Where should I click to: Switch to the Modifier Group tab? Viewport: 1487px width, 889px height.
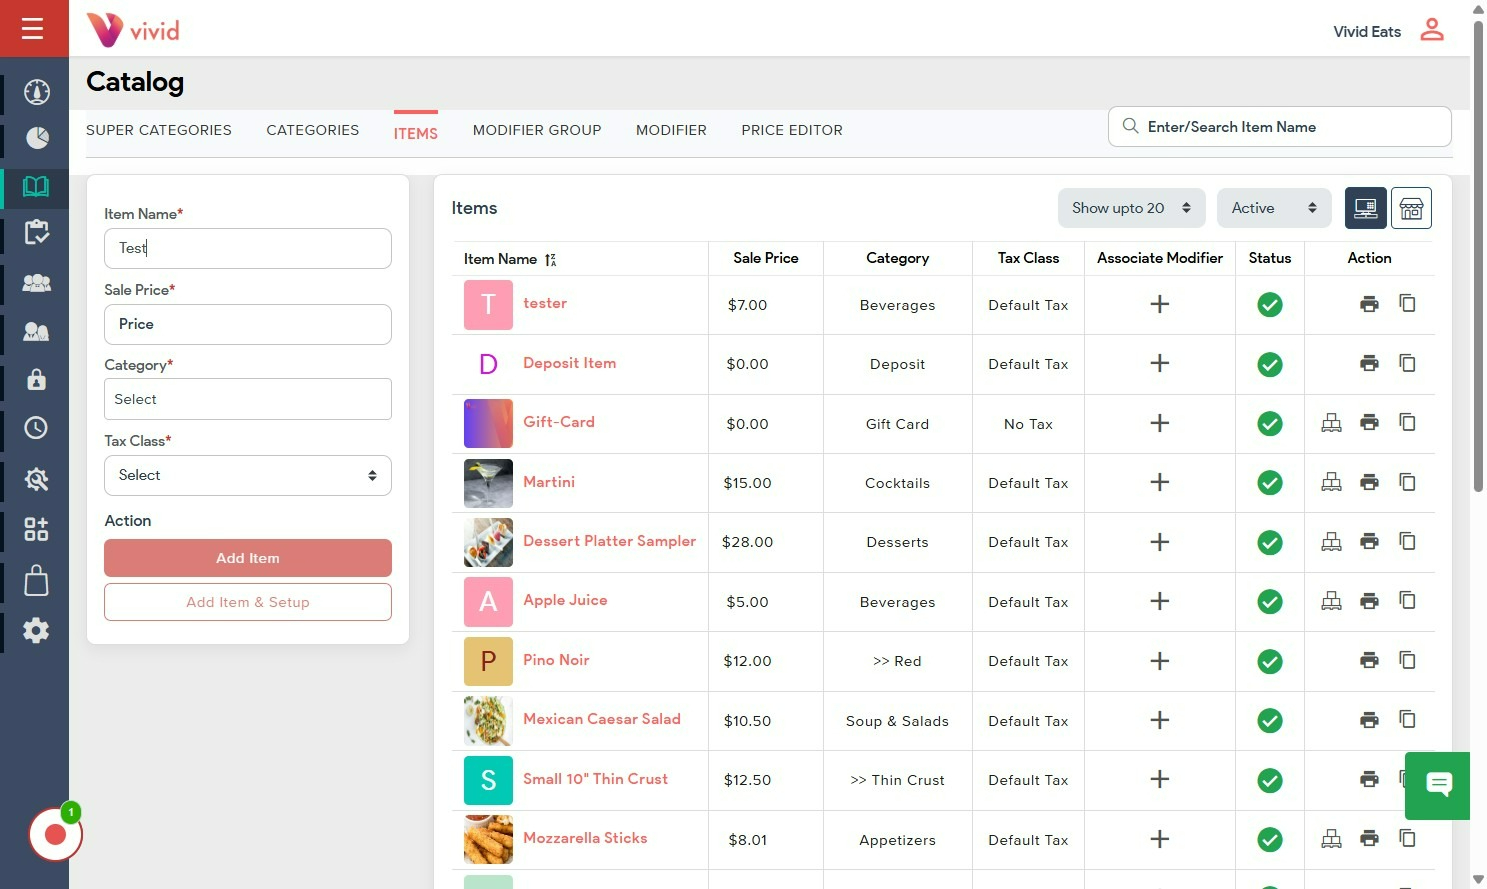537,130
